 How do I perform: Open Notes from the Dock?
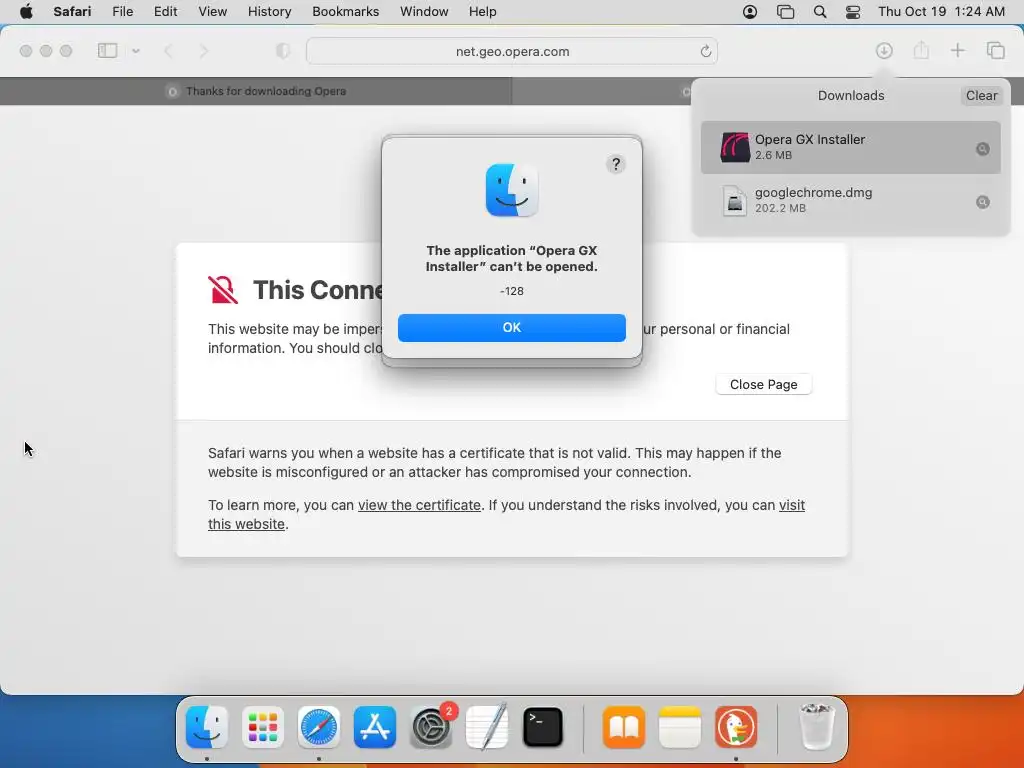[x=680, y=727]
